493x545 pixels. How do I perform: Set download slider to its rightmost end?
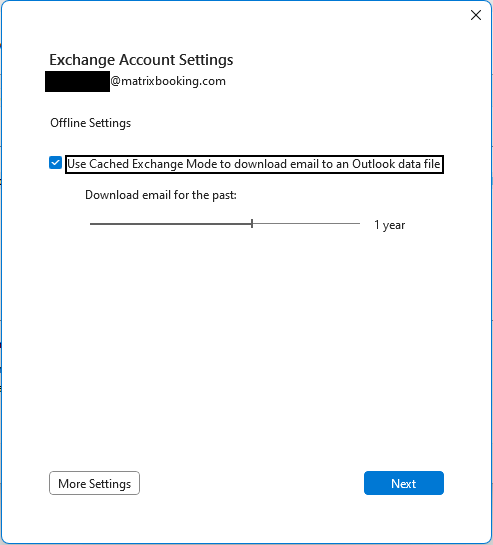(x=359, y=223)
